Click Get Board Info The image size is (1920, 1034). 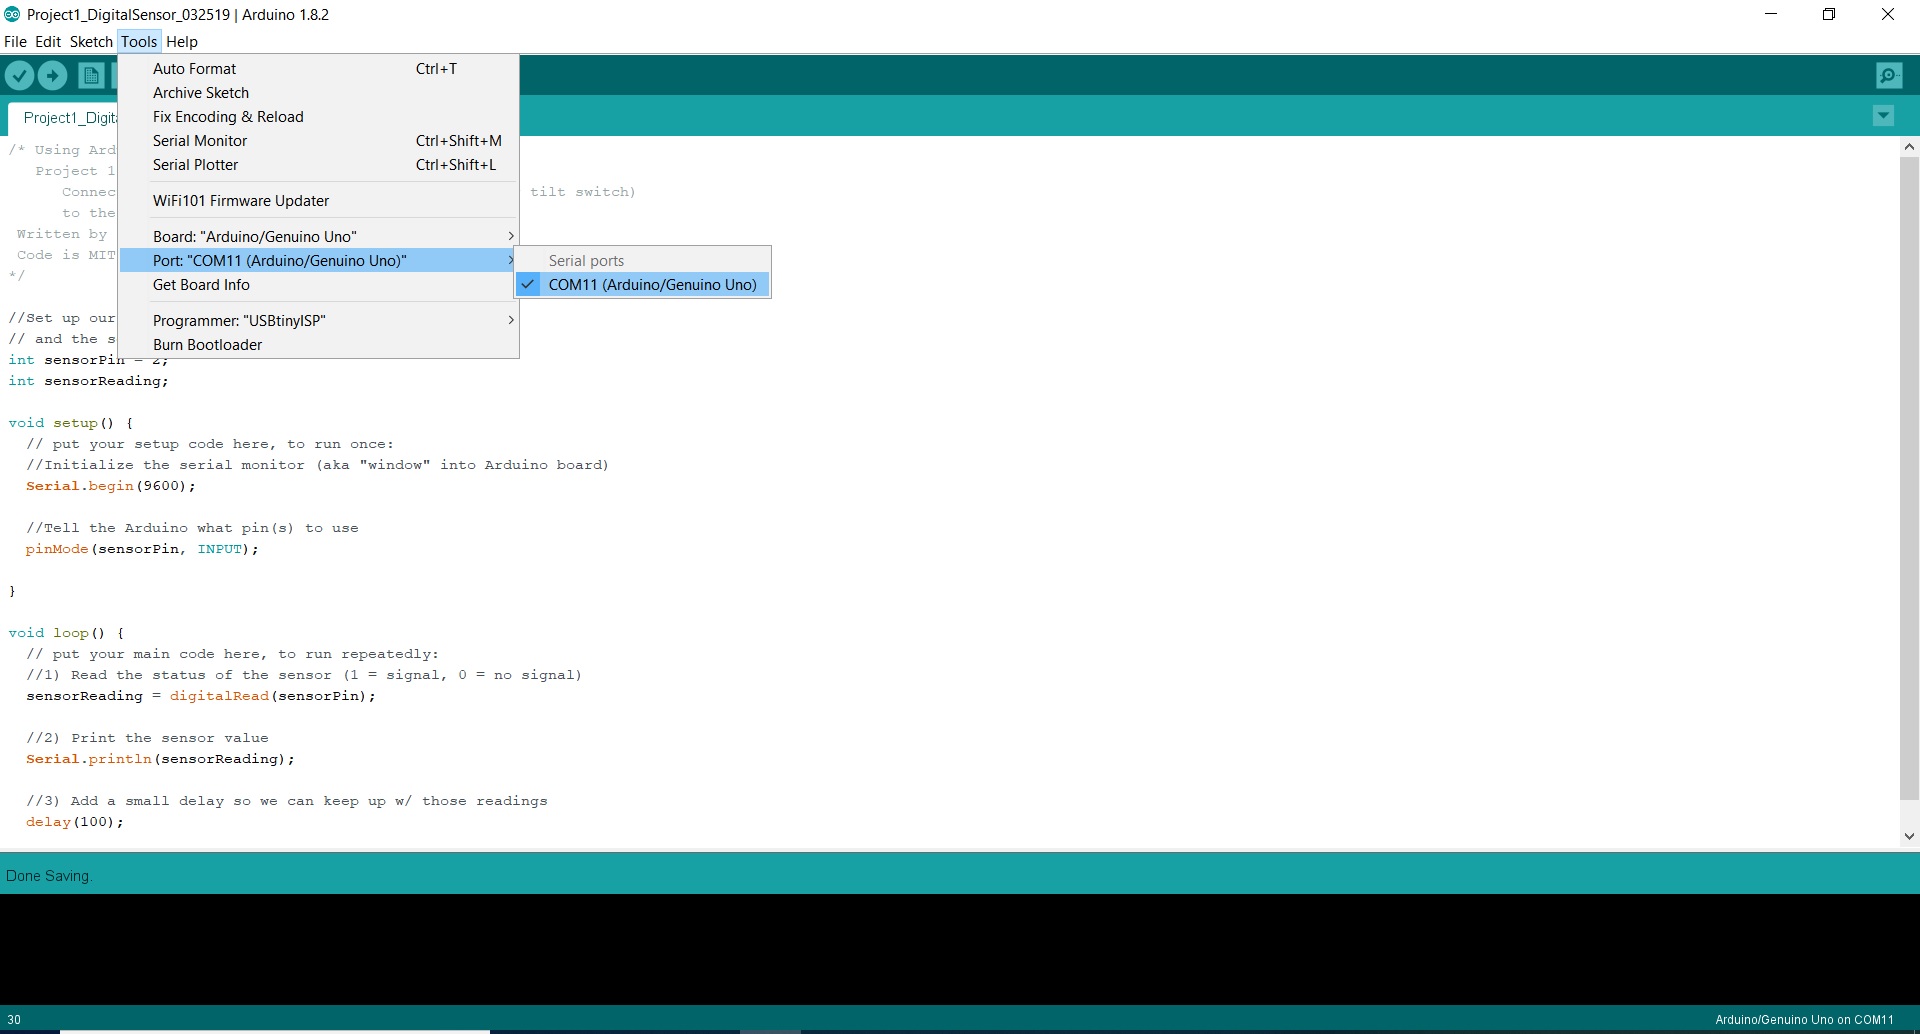pos(201,284)
